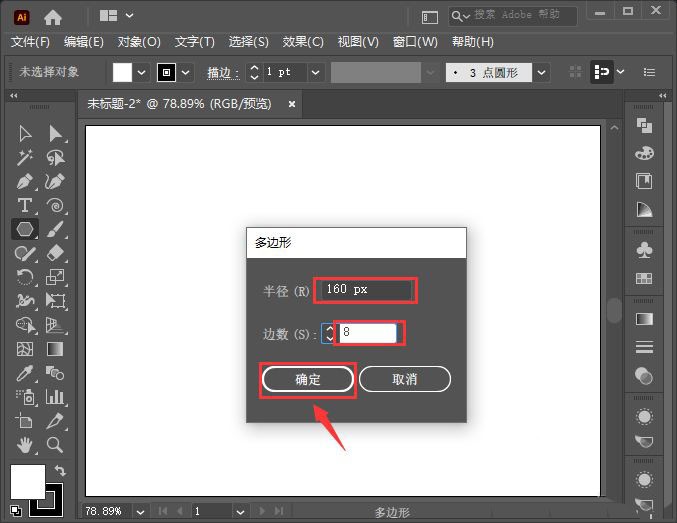Reset default fill and stroke

point(16,510)
